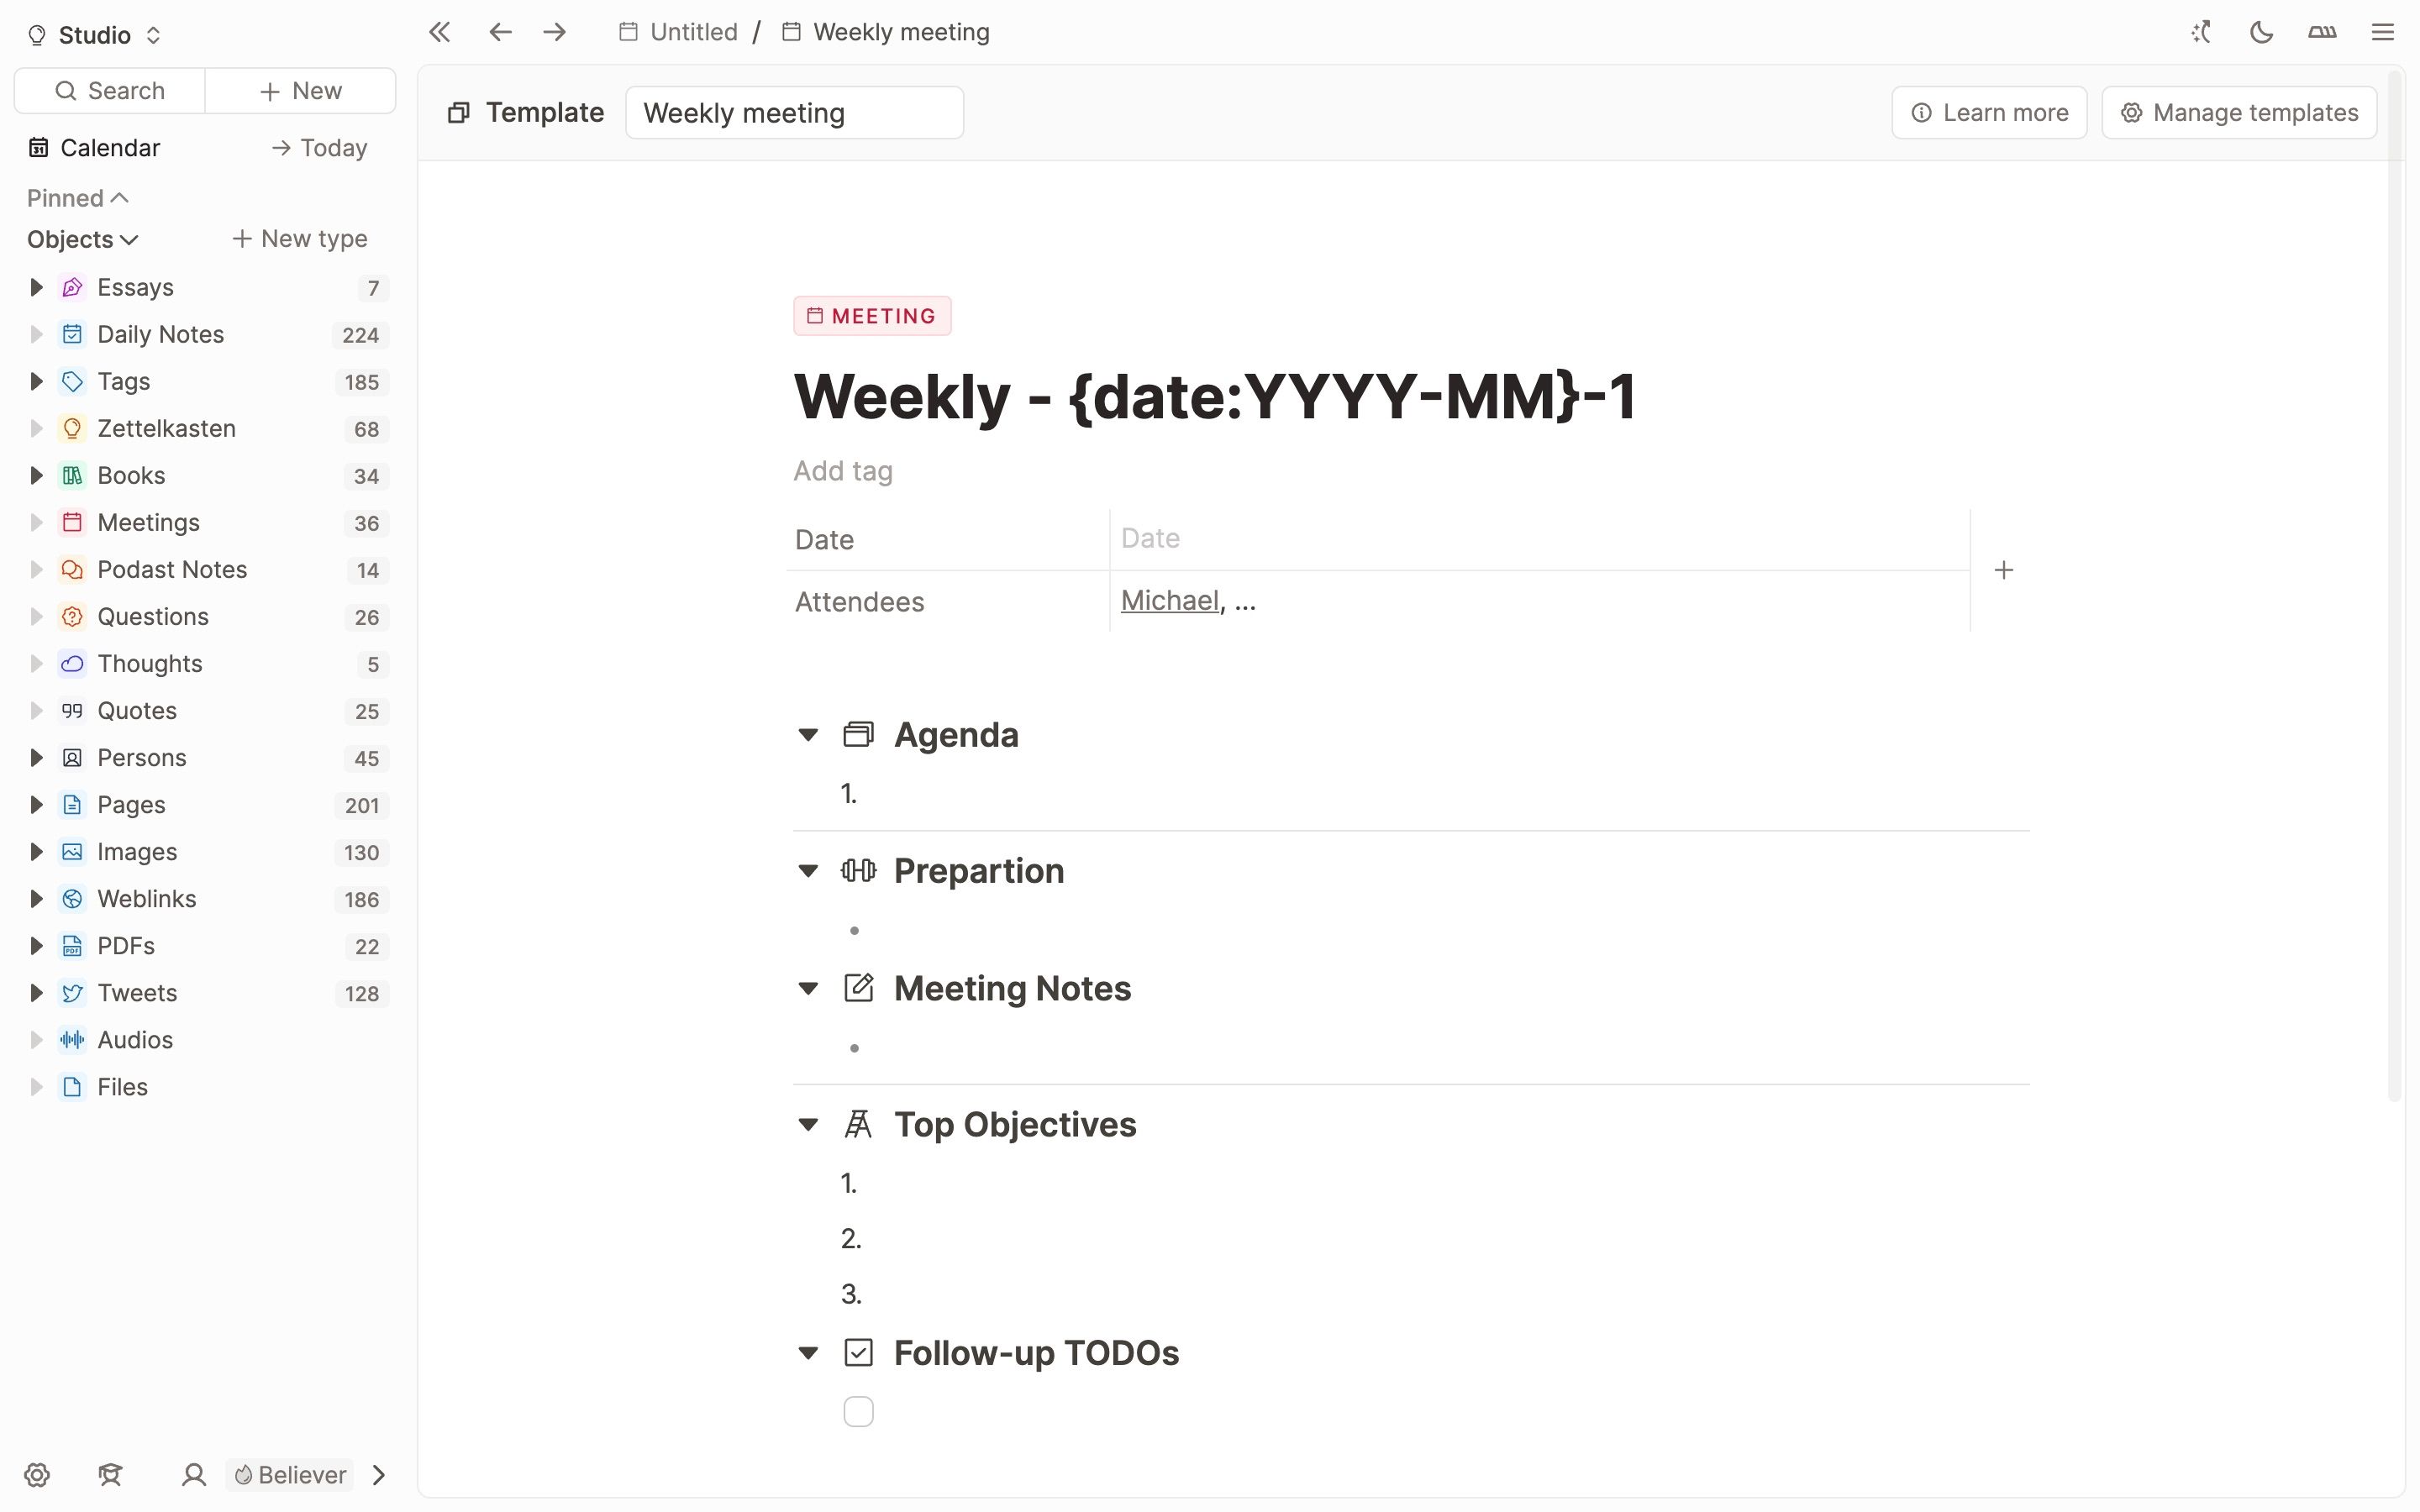Expand the Meetings tree item
This screenshot has height=1512, width=2420.
pyautogui.click(x=37, y=521)
